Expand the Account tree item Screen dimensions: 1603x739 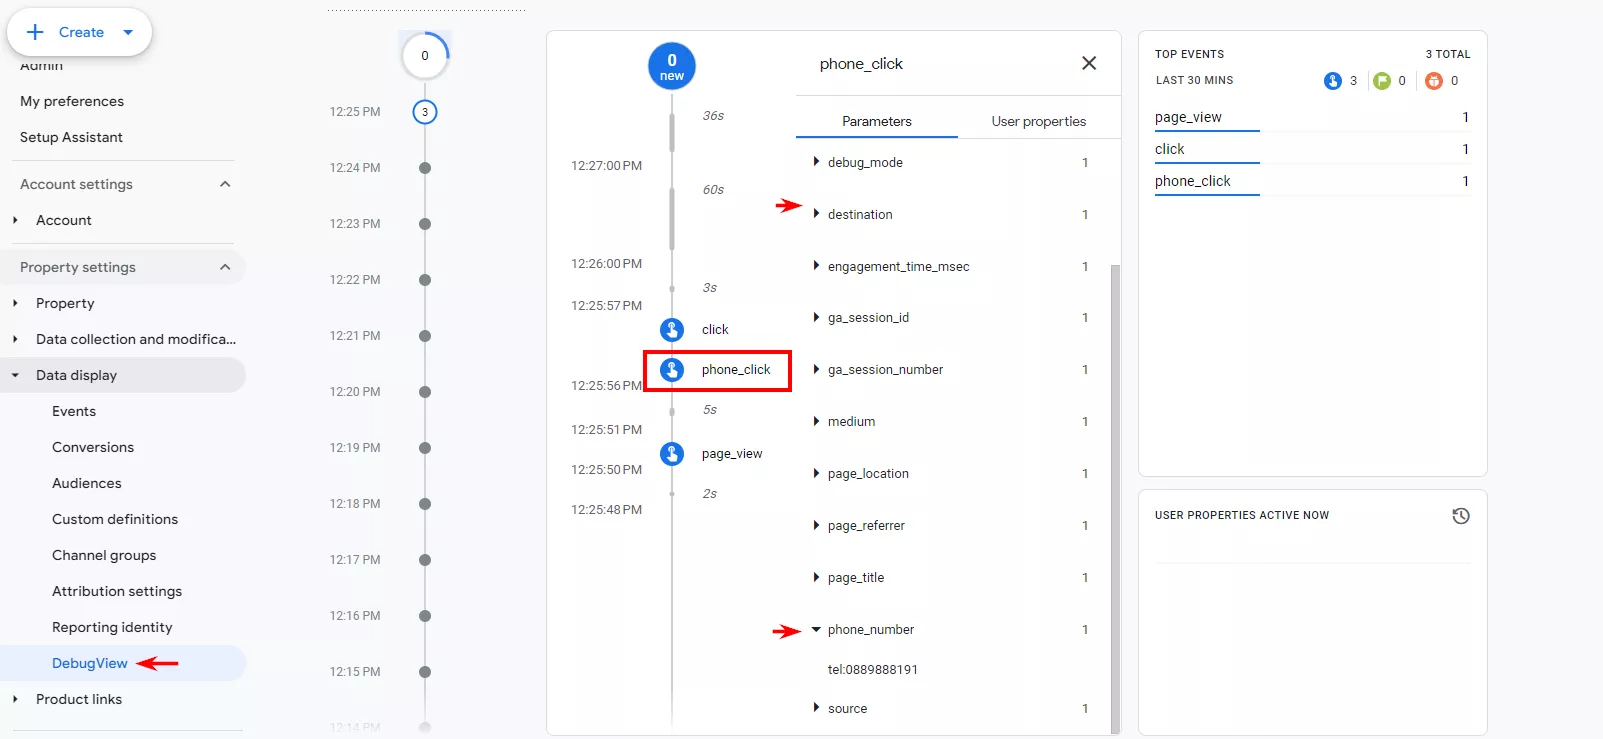(x=15, y=220)
